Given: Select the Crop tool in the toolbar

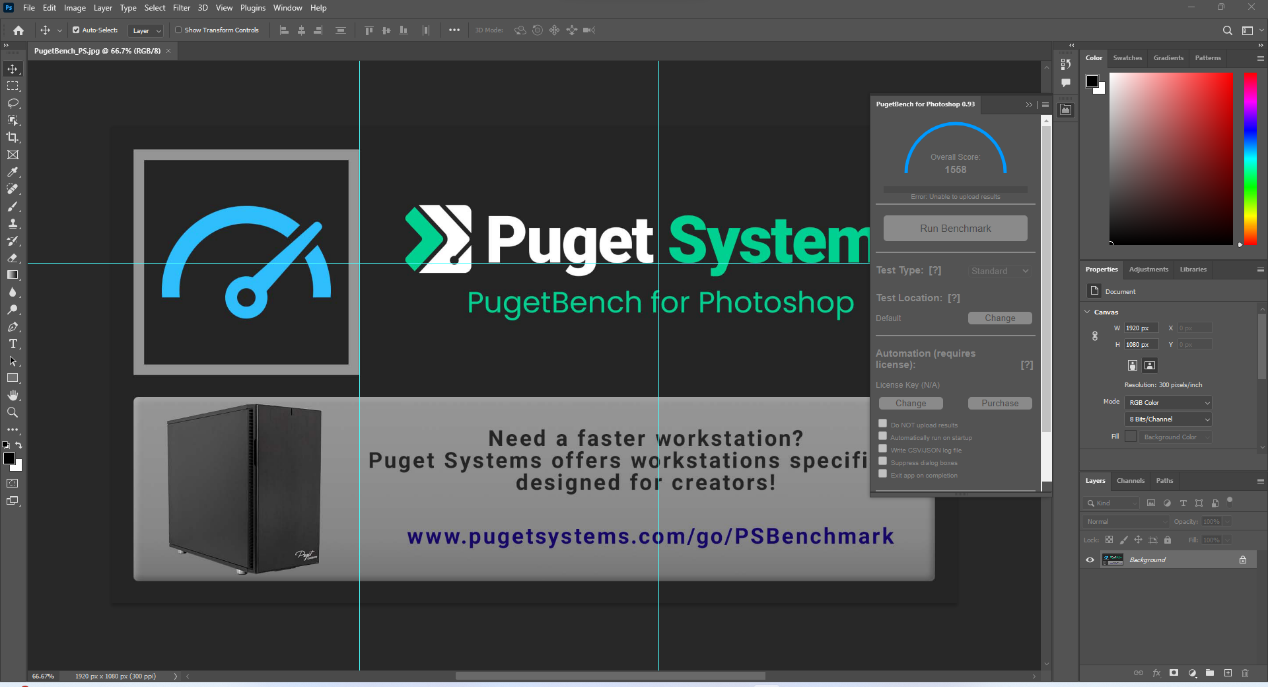Looking at the screenshot, I should coord(13,137).
